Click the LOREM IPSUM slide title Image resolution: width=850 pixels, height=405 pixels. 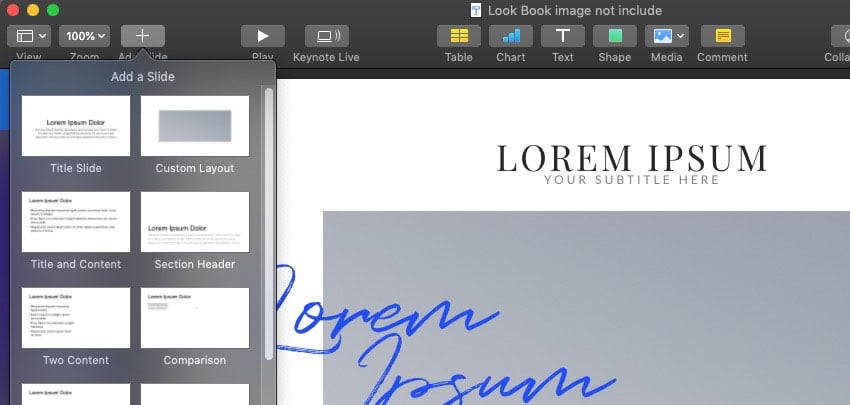(632, 158)
